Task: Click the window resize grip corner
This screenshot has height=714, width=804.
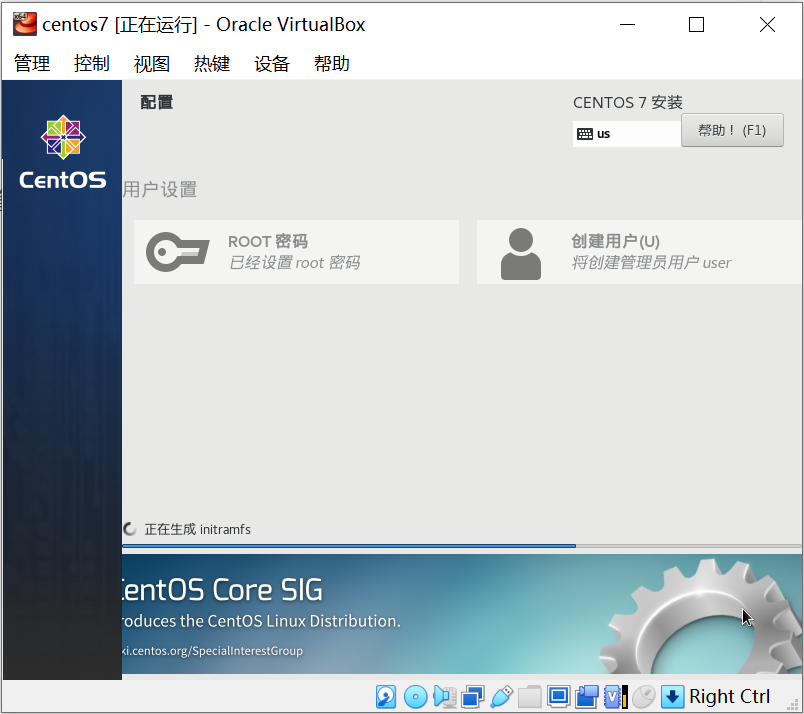Action: point(793,704)
